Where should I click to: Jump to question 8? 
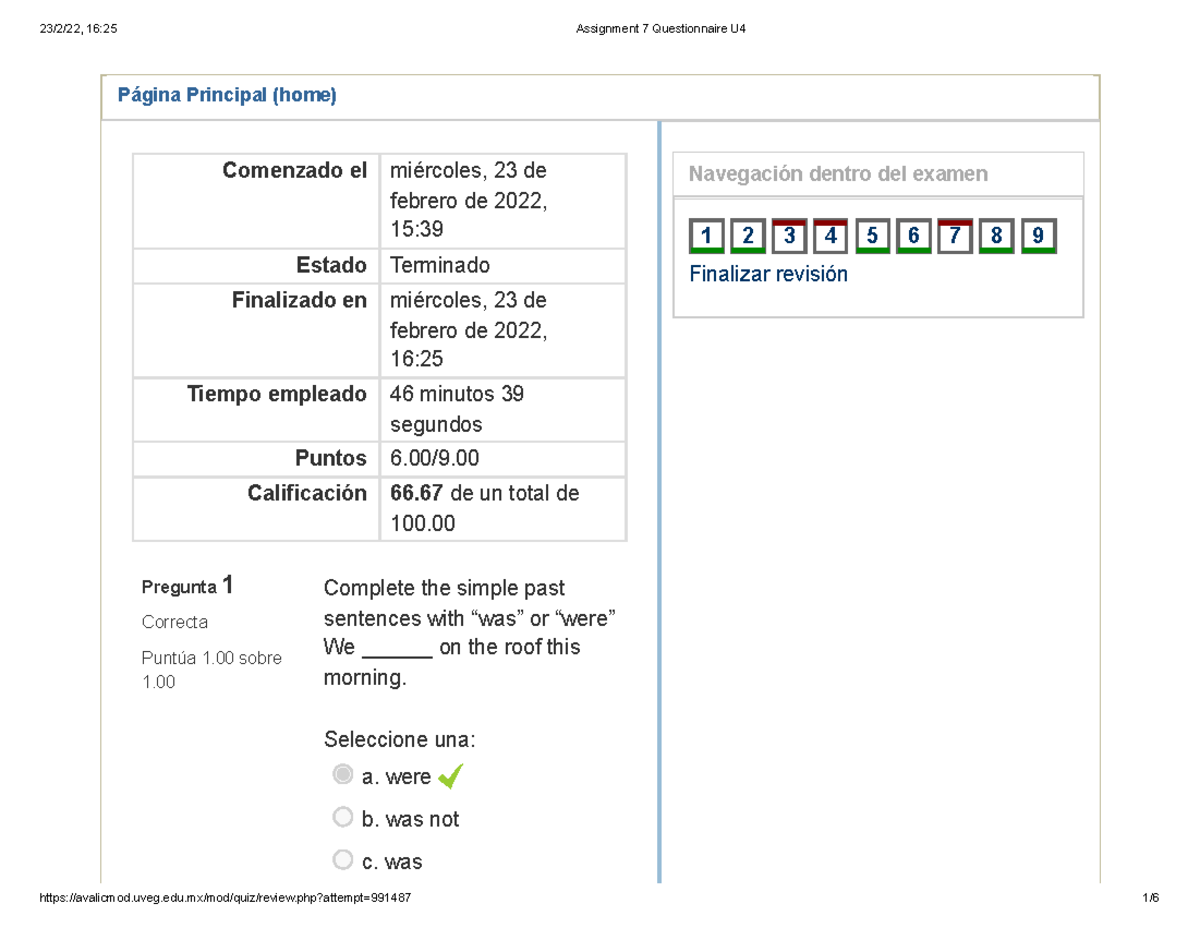coord(997,236)
